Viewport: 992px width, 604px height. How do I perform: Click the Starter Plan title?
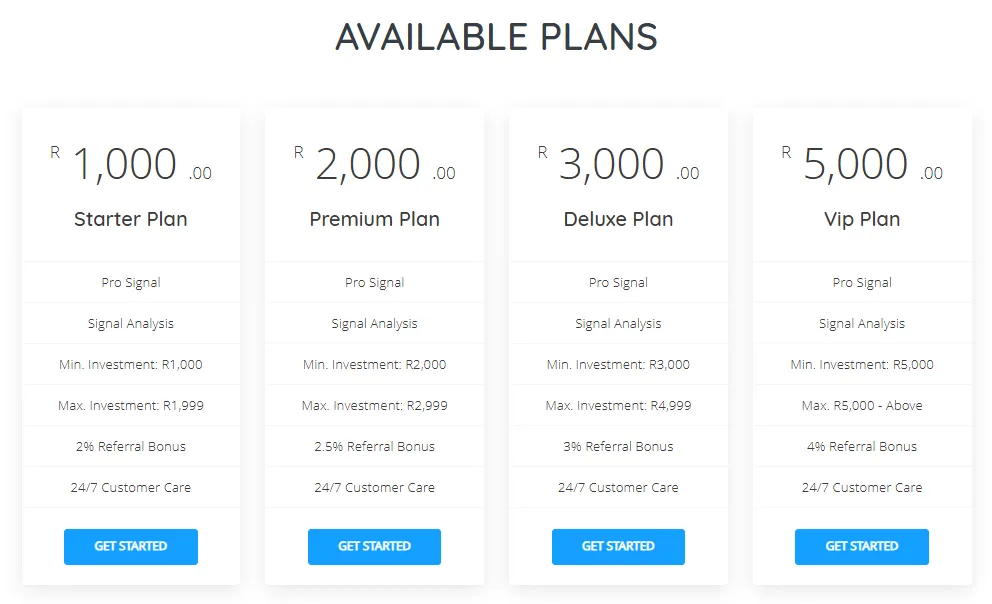click(x=131, y=219)
